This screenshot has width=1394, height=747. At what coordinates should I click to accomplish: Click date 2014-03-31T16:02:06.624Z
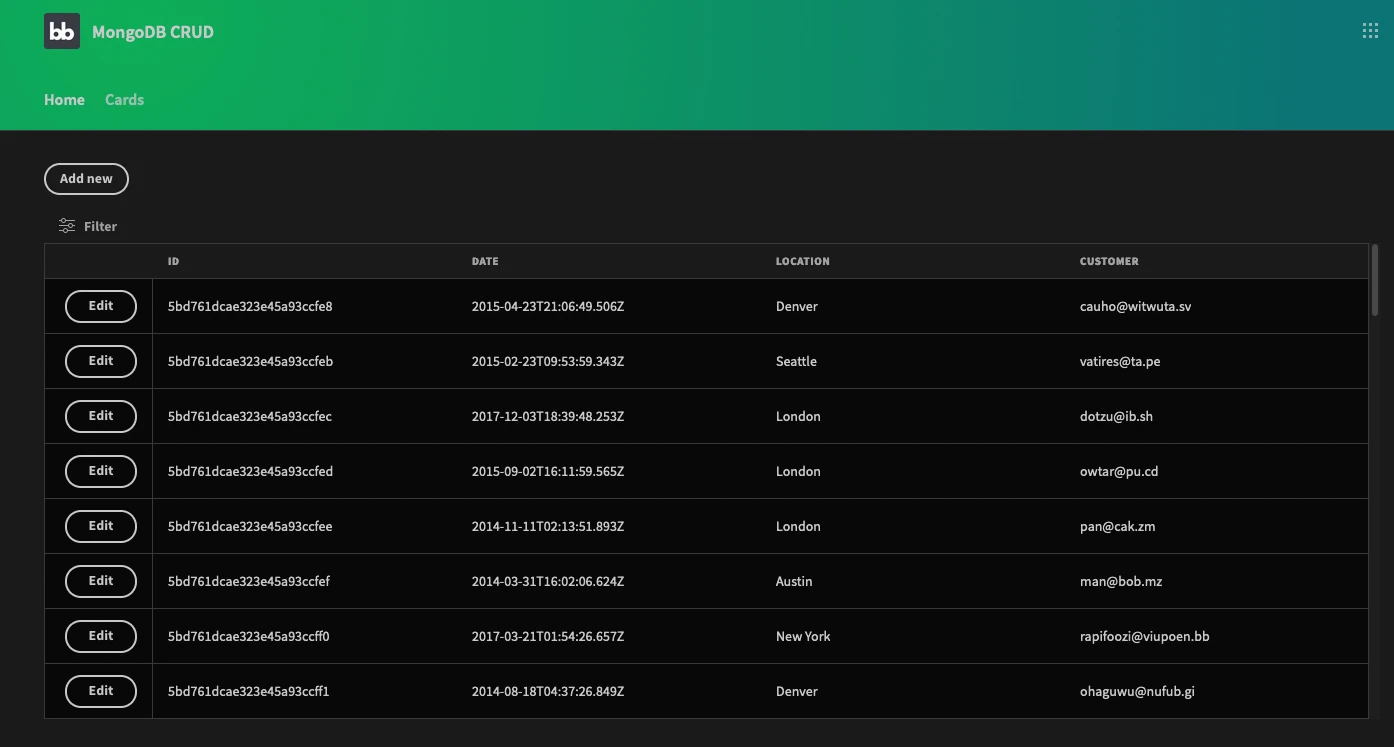tap(548, 581)
